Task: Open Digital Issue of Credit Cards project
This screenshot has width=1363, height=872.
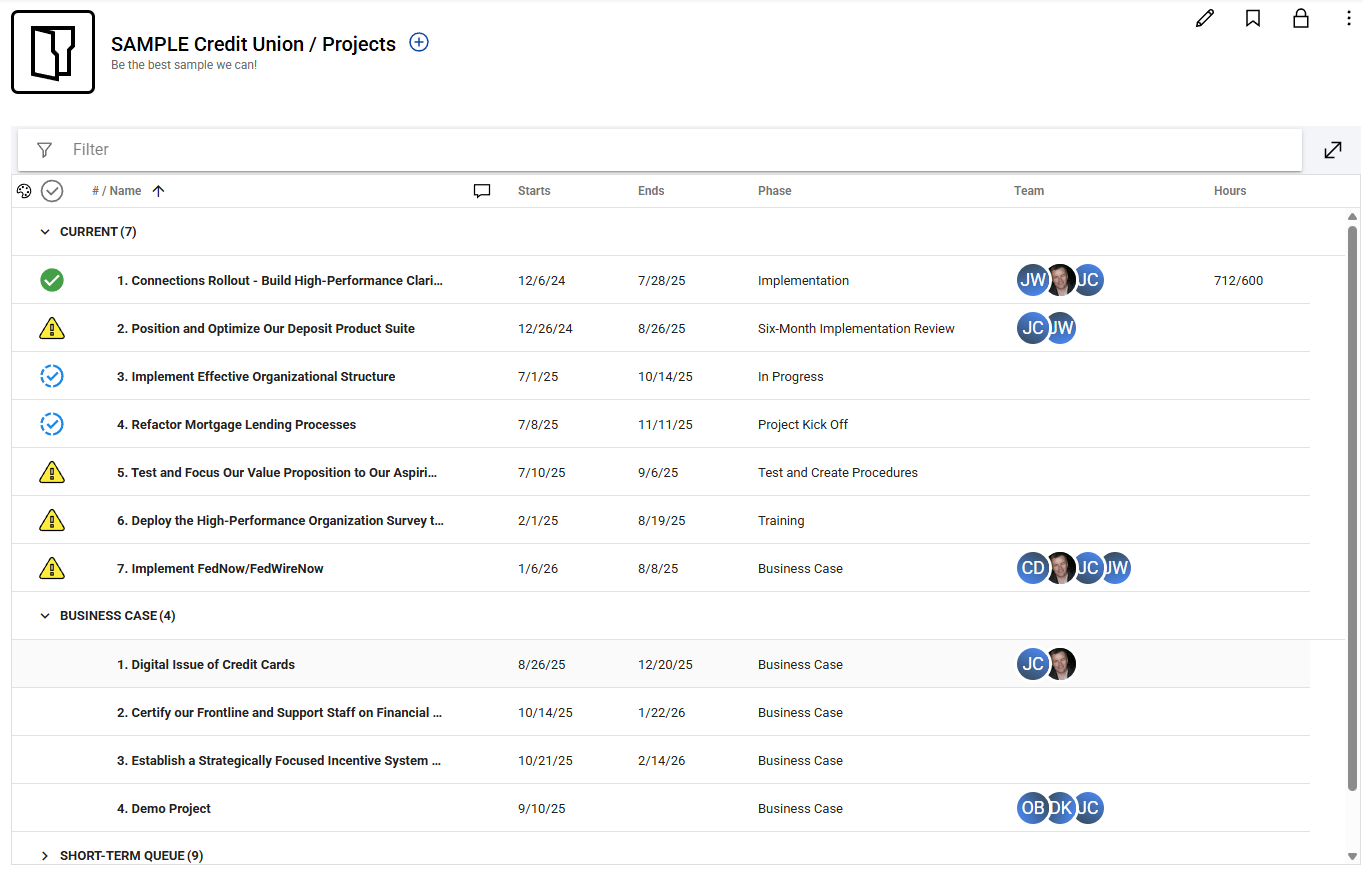Action: coord(206,665)
